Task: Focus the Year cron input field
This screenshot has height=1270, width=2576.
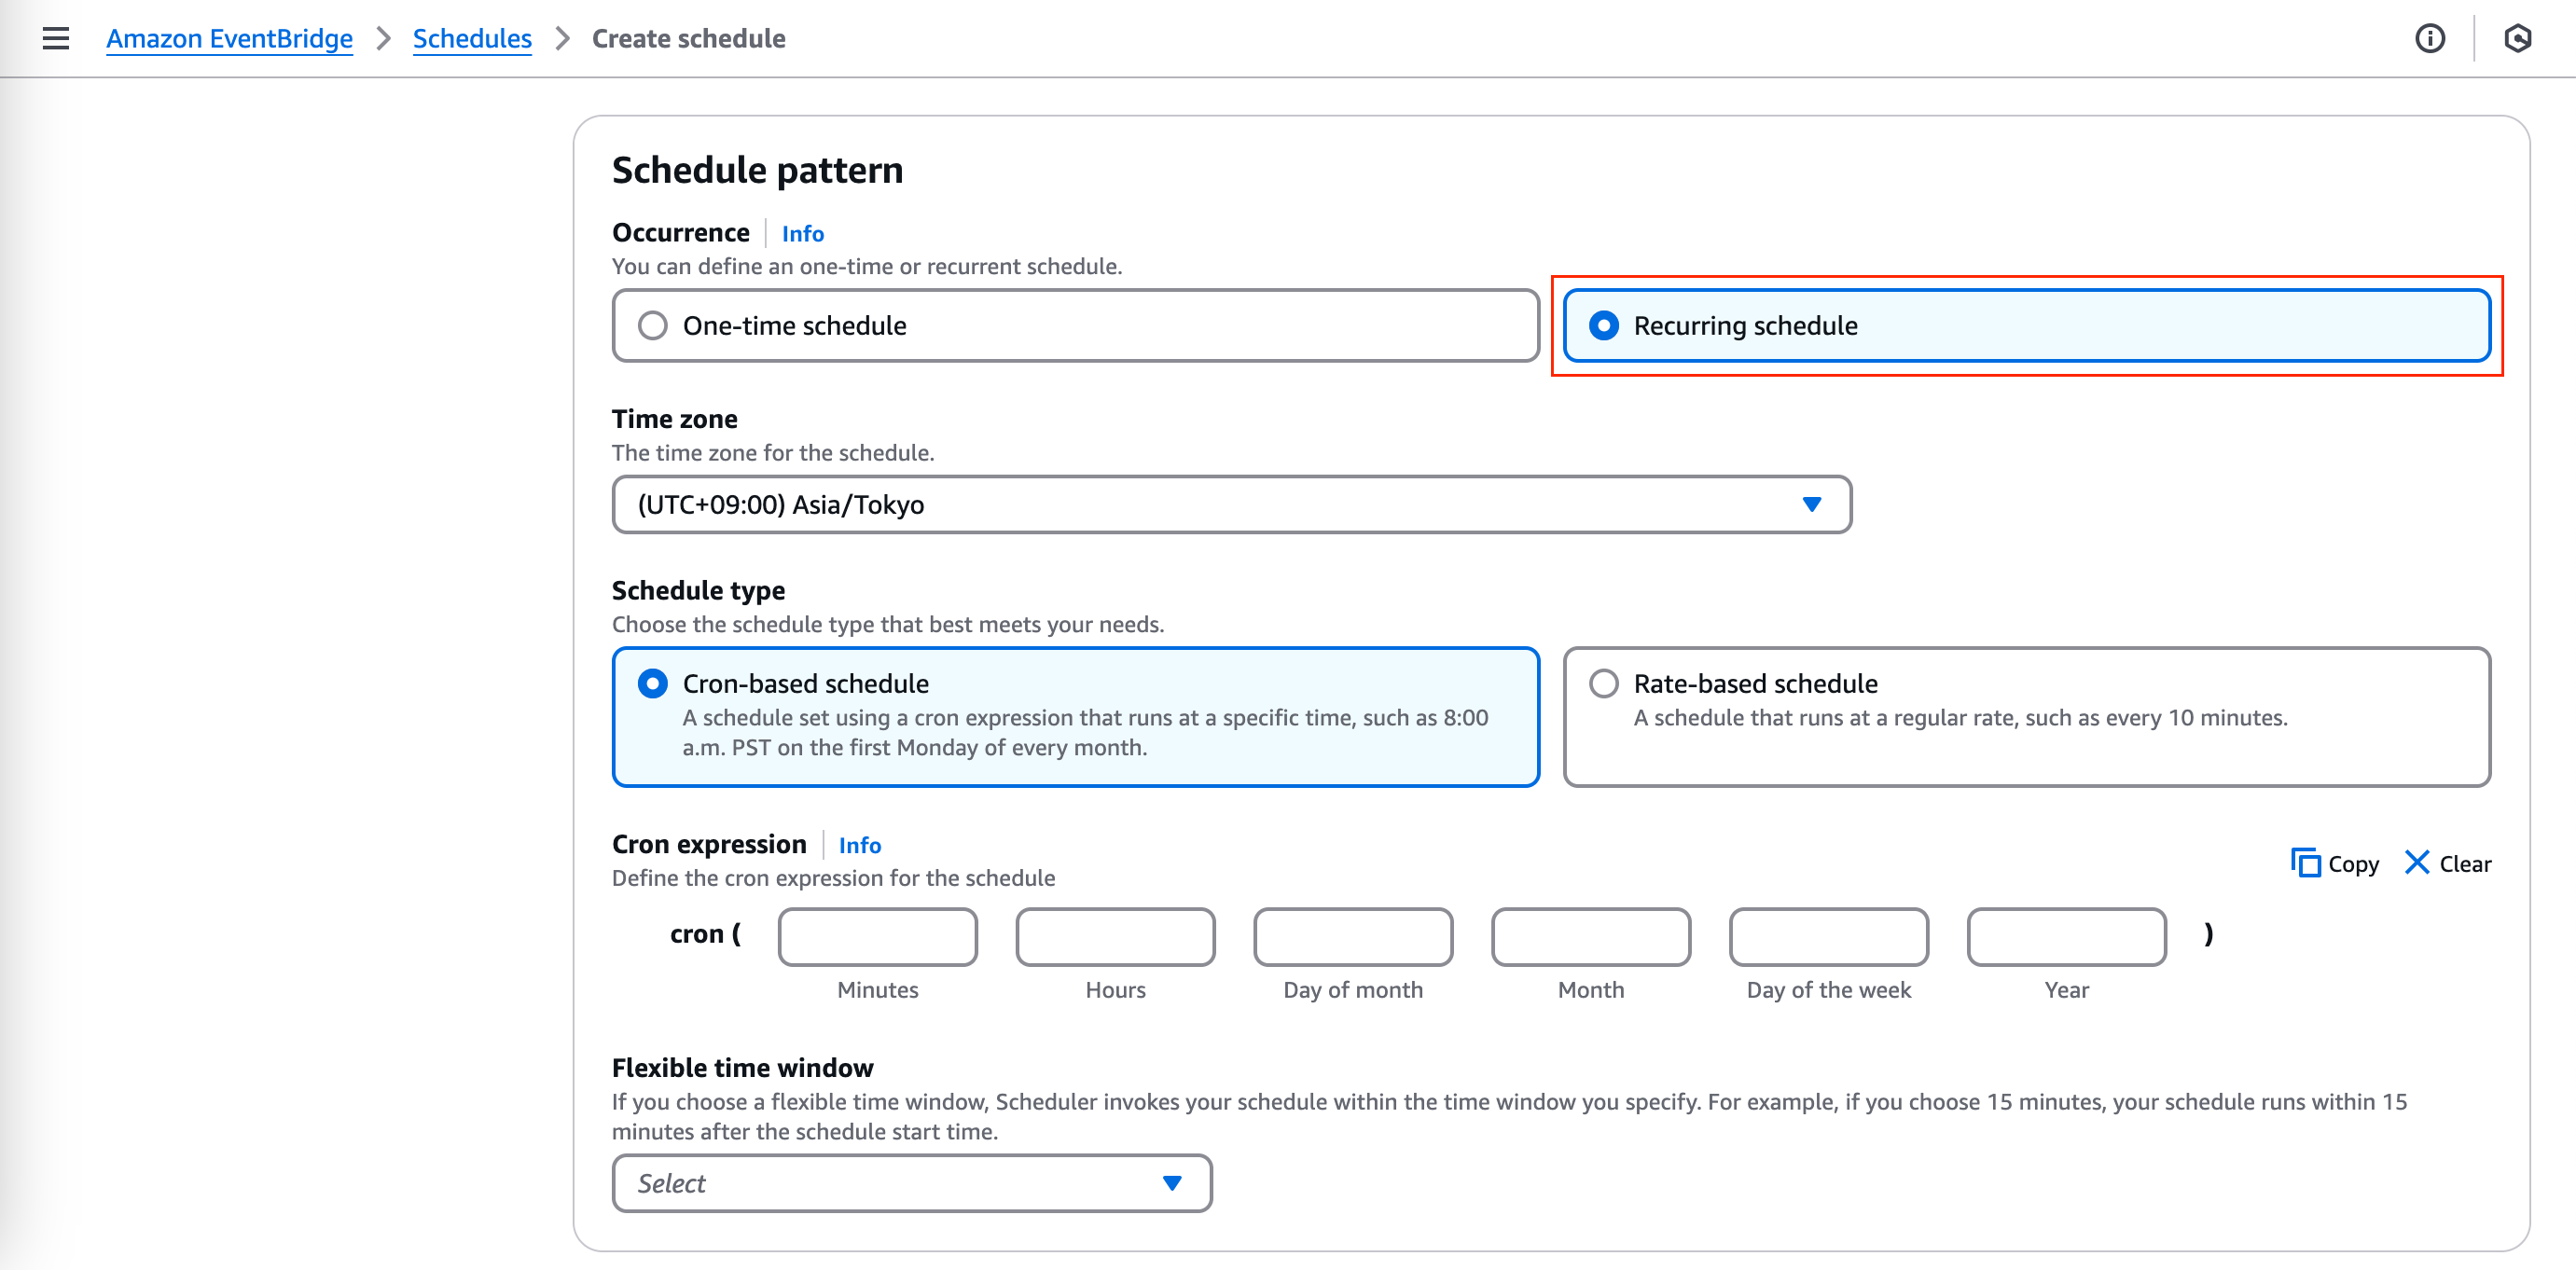Action: [x=2066, y=937]
